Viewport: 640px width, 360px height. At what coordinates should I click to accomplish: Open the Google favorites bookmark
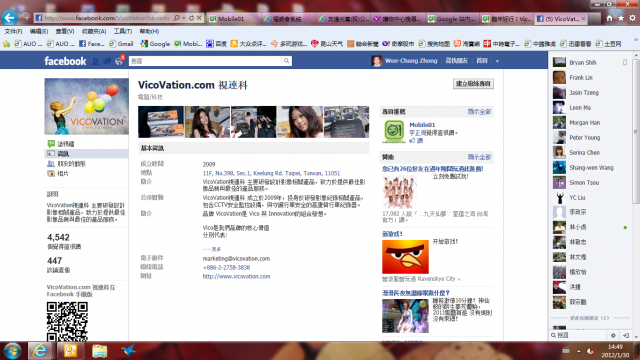click(155, 44)
